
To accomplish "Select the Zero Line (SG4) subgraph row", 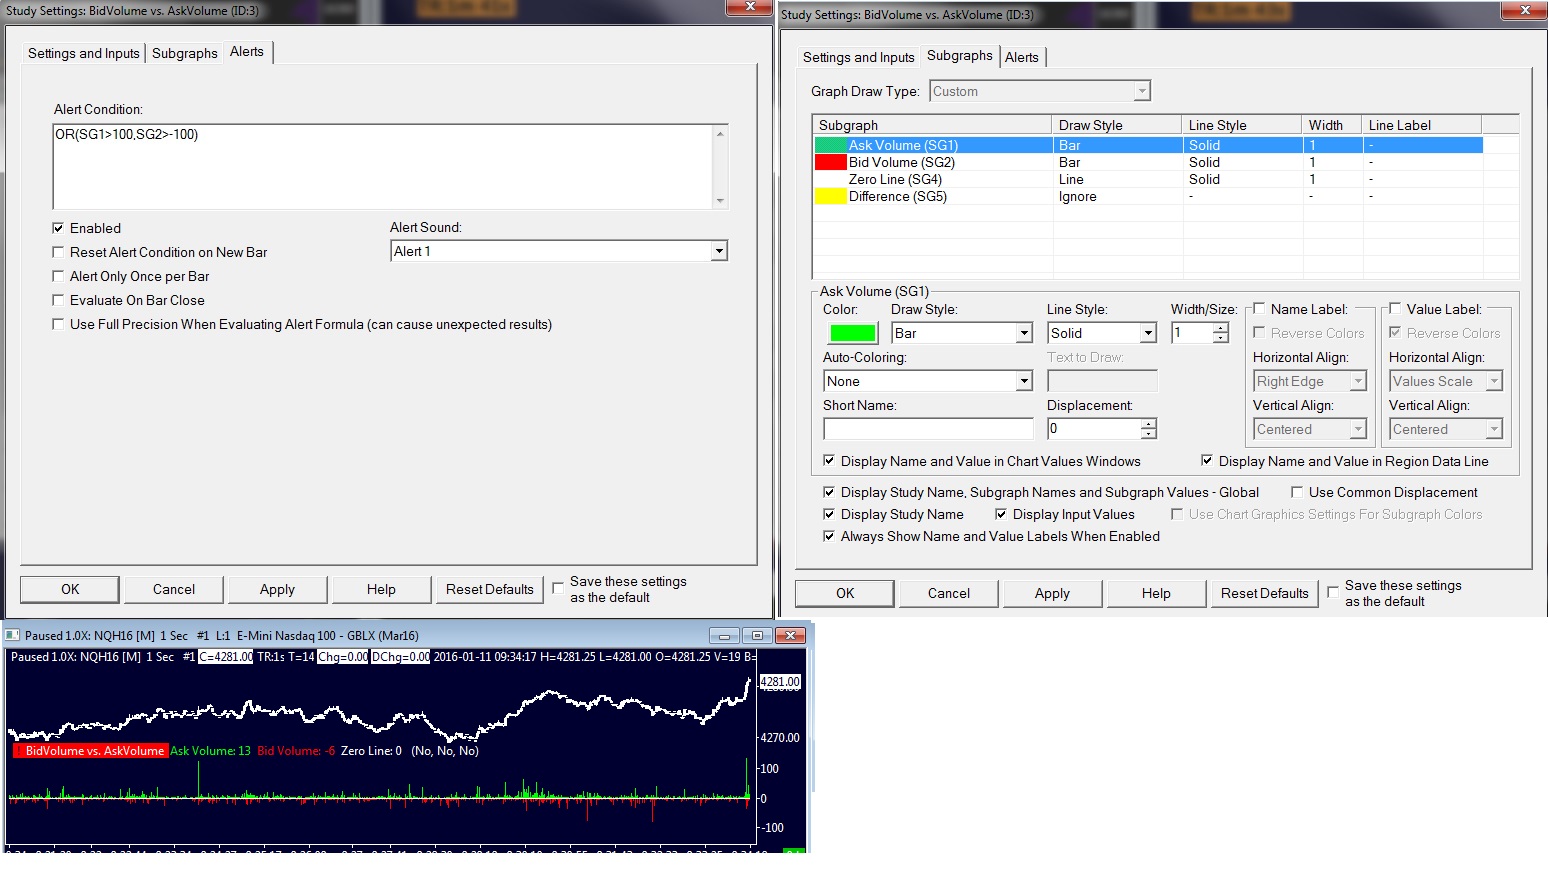I will click(1148, 179).
